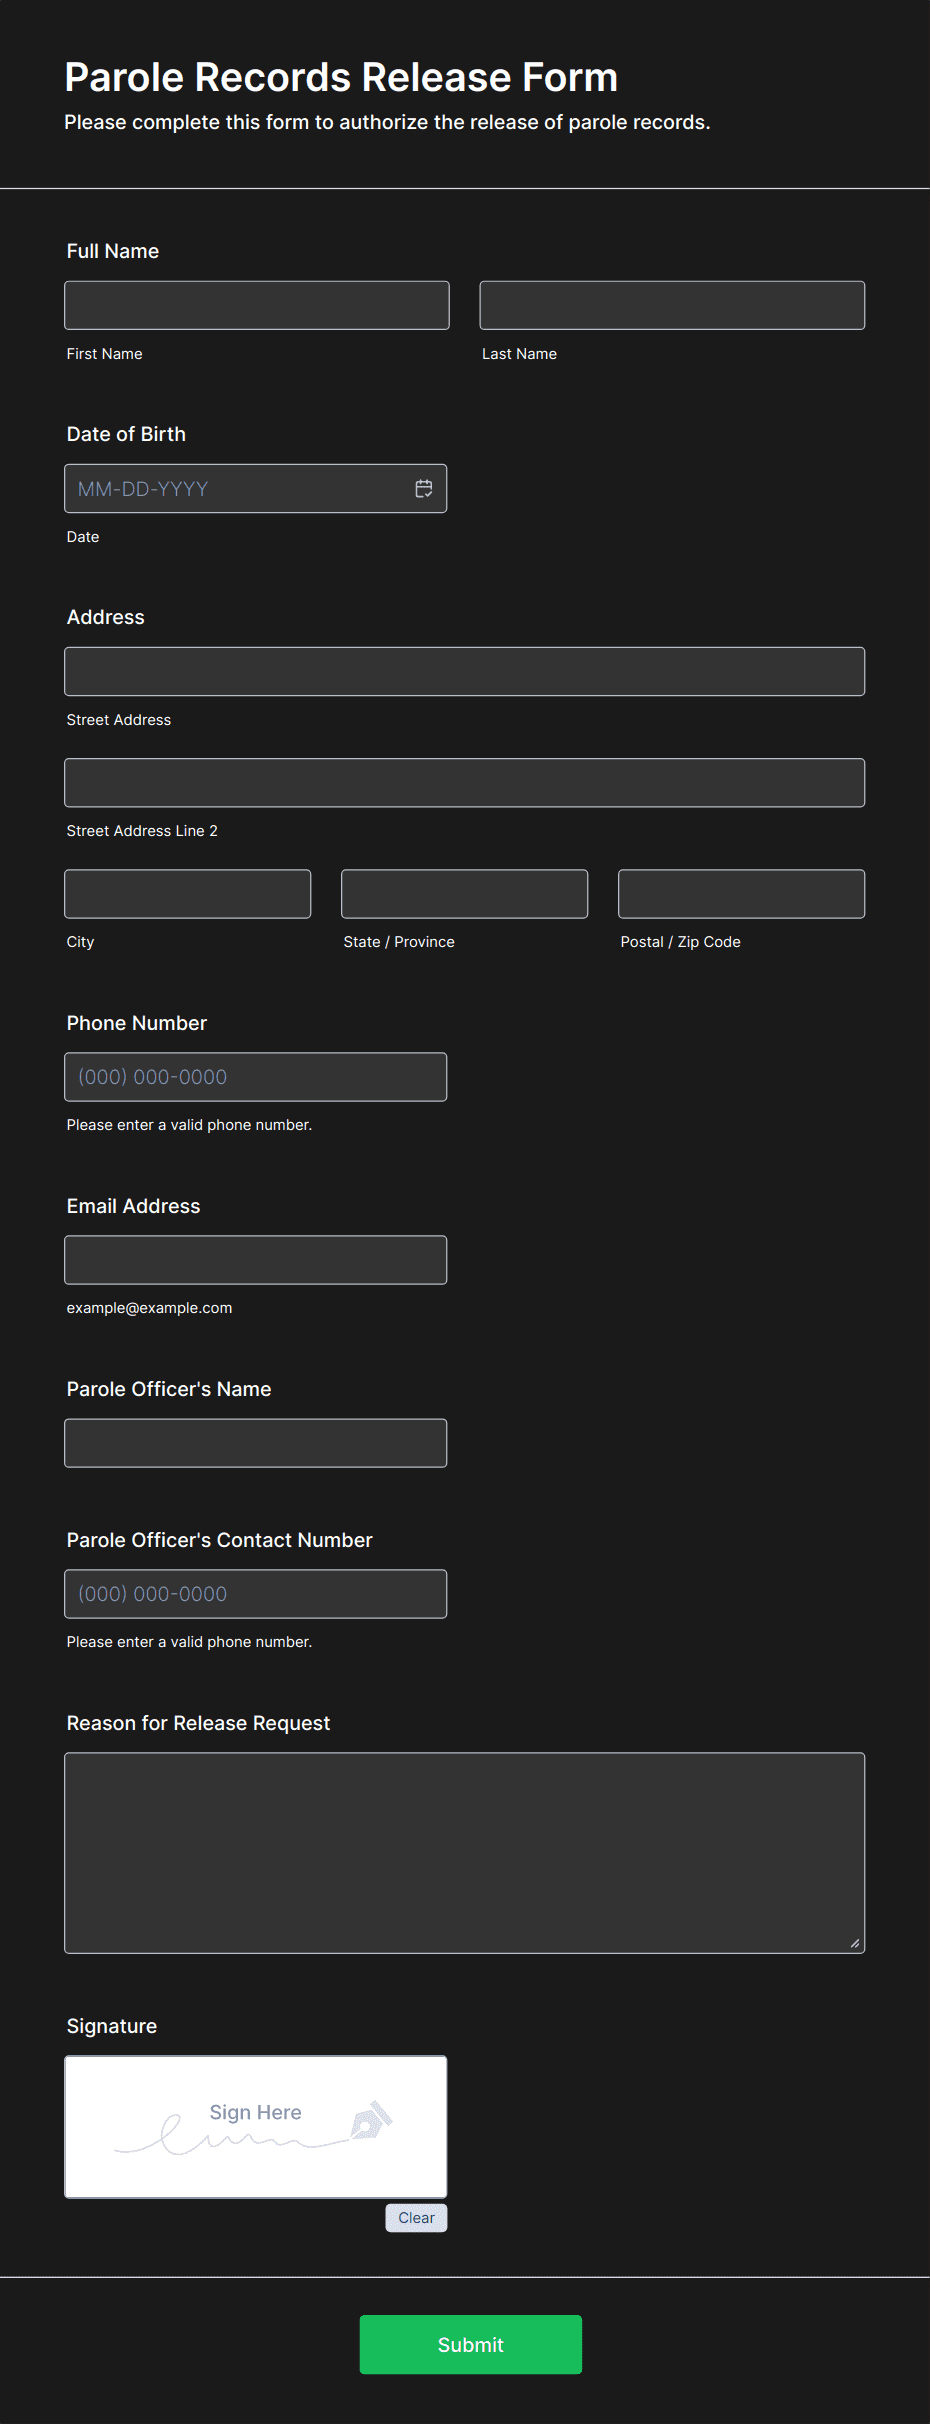
Task: Click Street Address Line 2 field
Action: [x=465, y=782]
